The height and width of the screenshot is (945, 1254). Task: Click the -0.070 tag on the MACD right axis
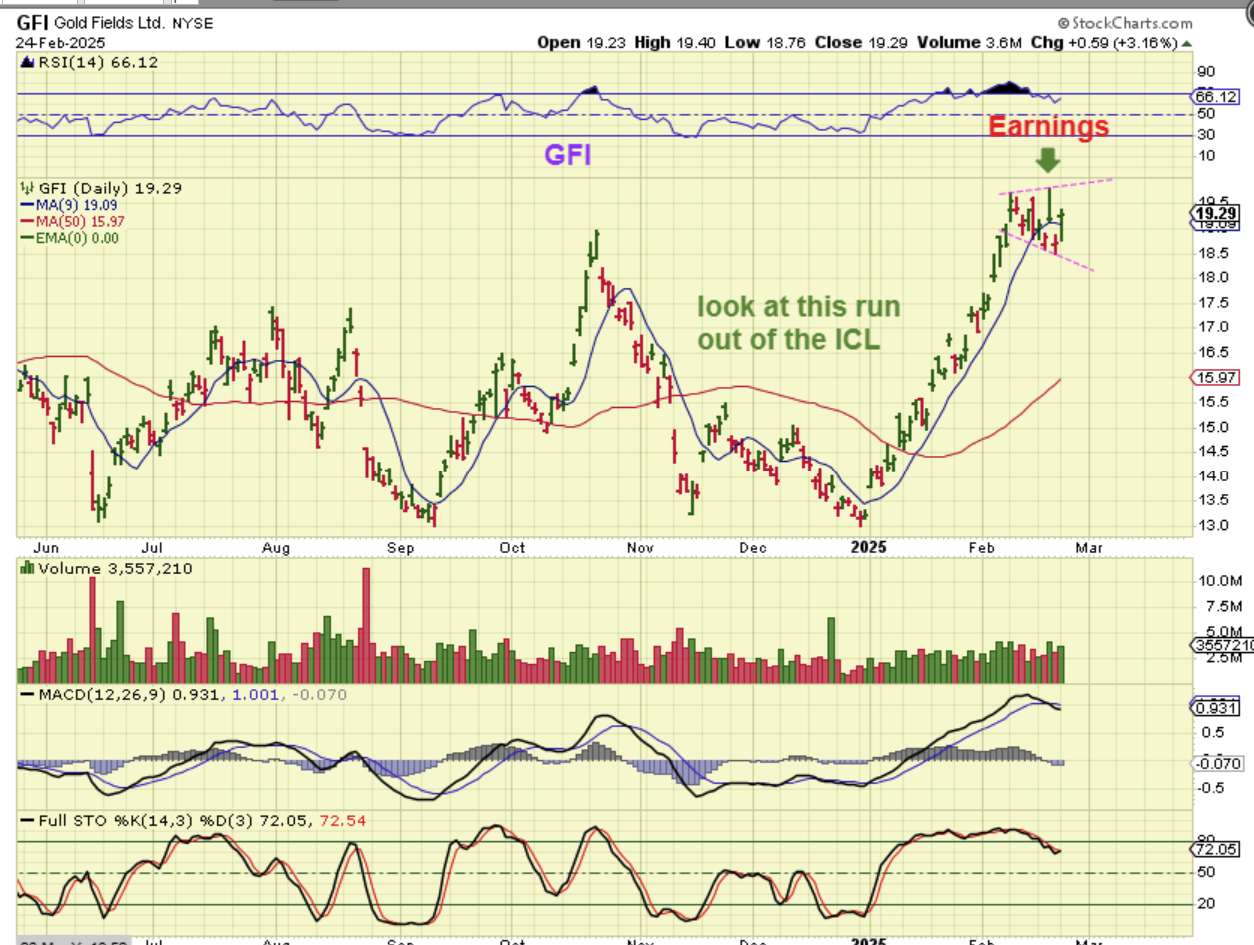click(x=1217, y=763)
